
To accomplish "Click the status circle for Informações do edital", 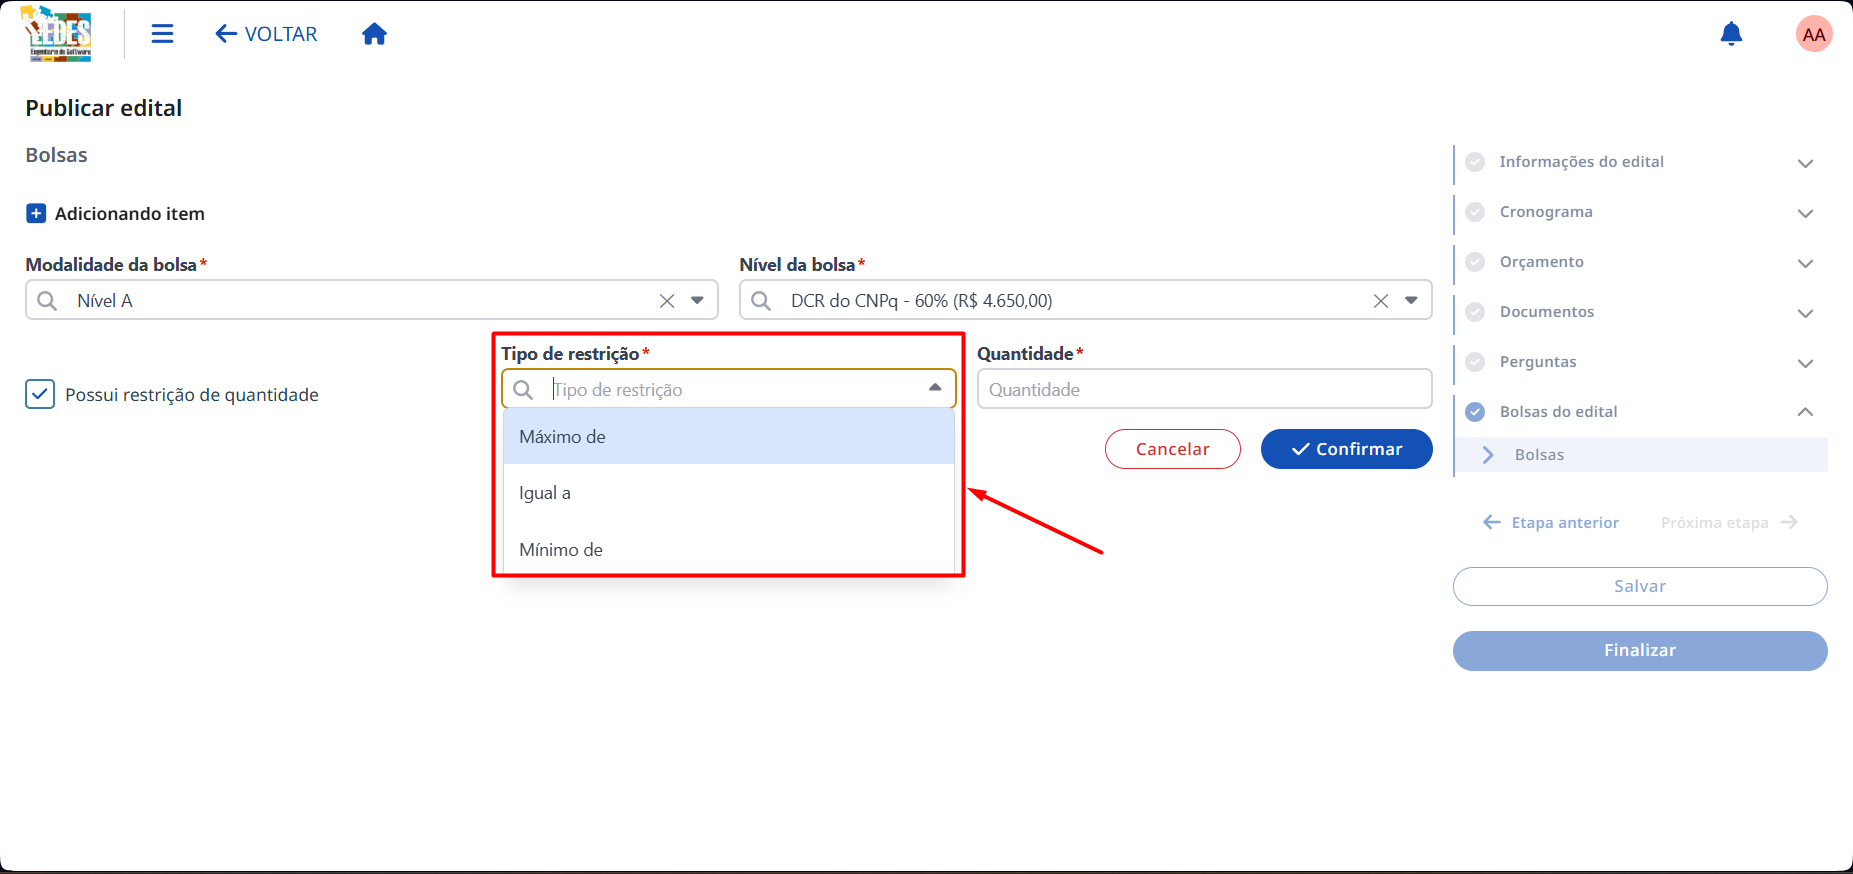I will [x=1475, y=162].
